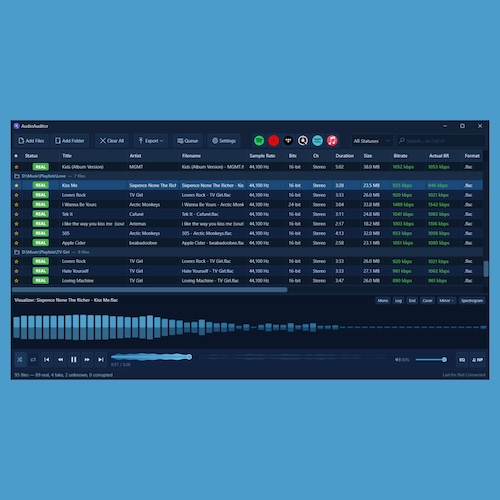Click the volume slider handle
500x500 pixels.
pos(444,360)
